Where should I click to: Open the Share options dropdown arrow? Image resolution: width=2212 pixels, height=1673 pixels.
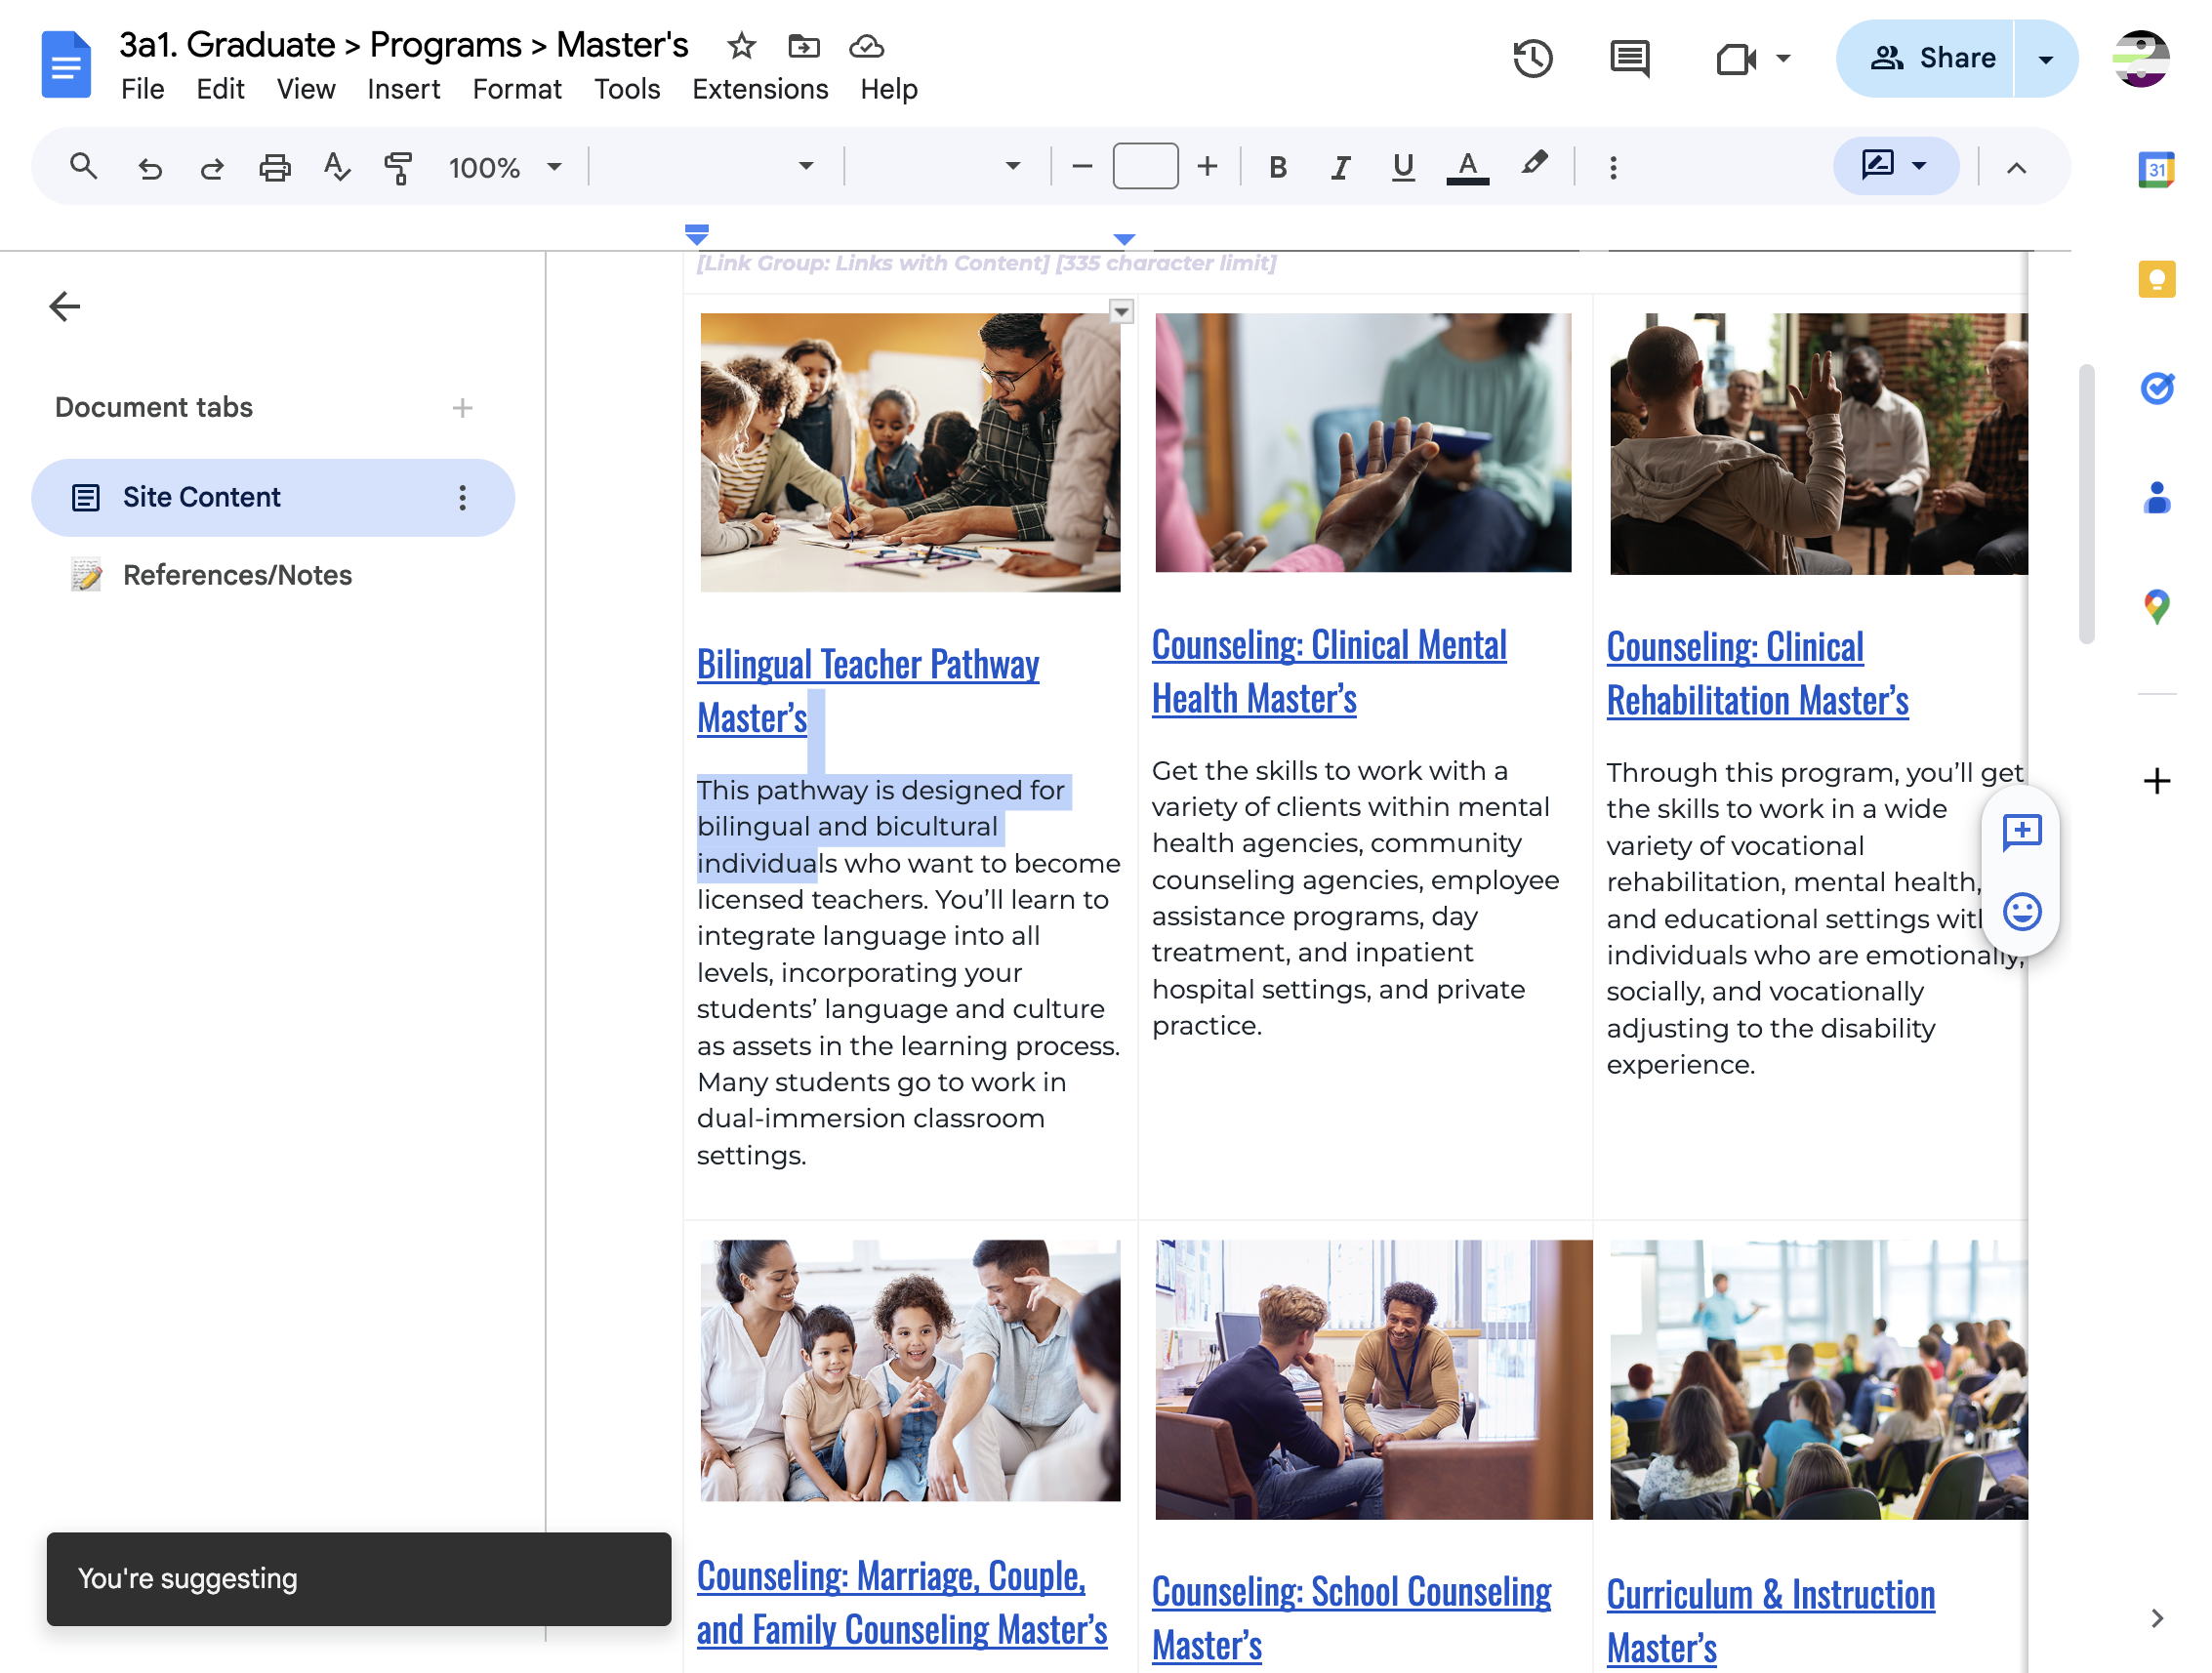click(2046, 59)
